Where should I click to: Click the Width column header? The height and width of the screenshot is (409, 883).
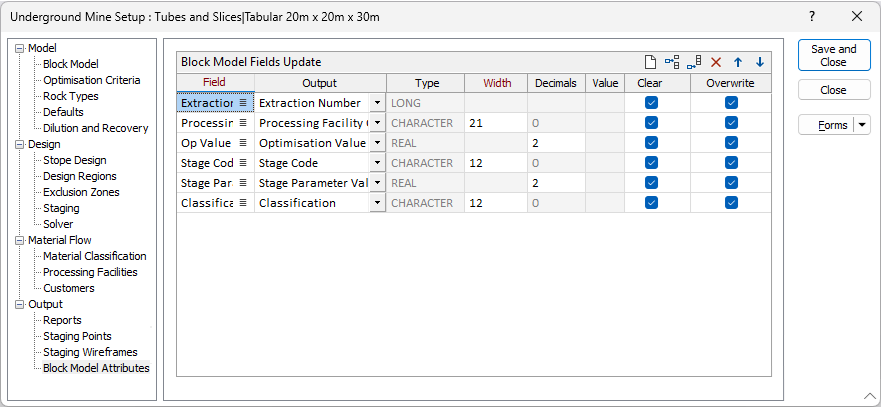[x=496, y=83]
